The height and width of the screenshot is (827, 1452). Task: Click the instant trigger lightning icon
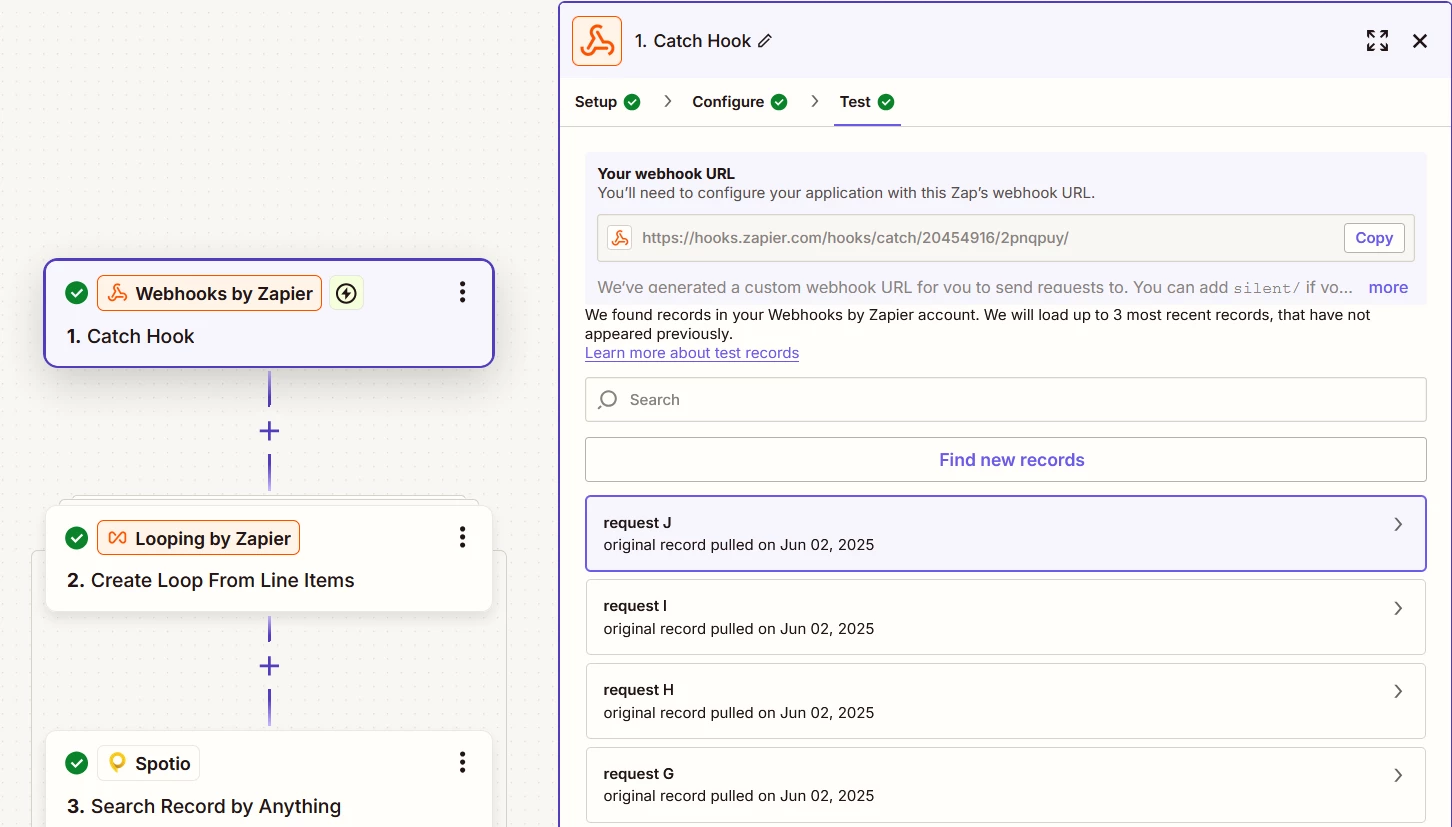pos(346,293)
